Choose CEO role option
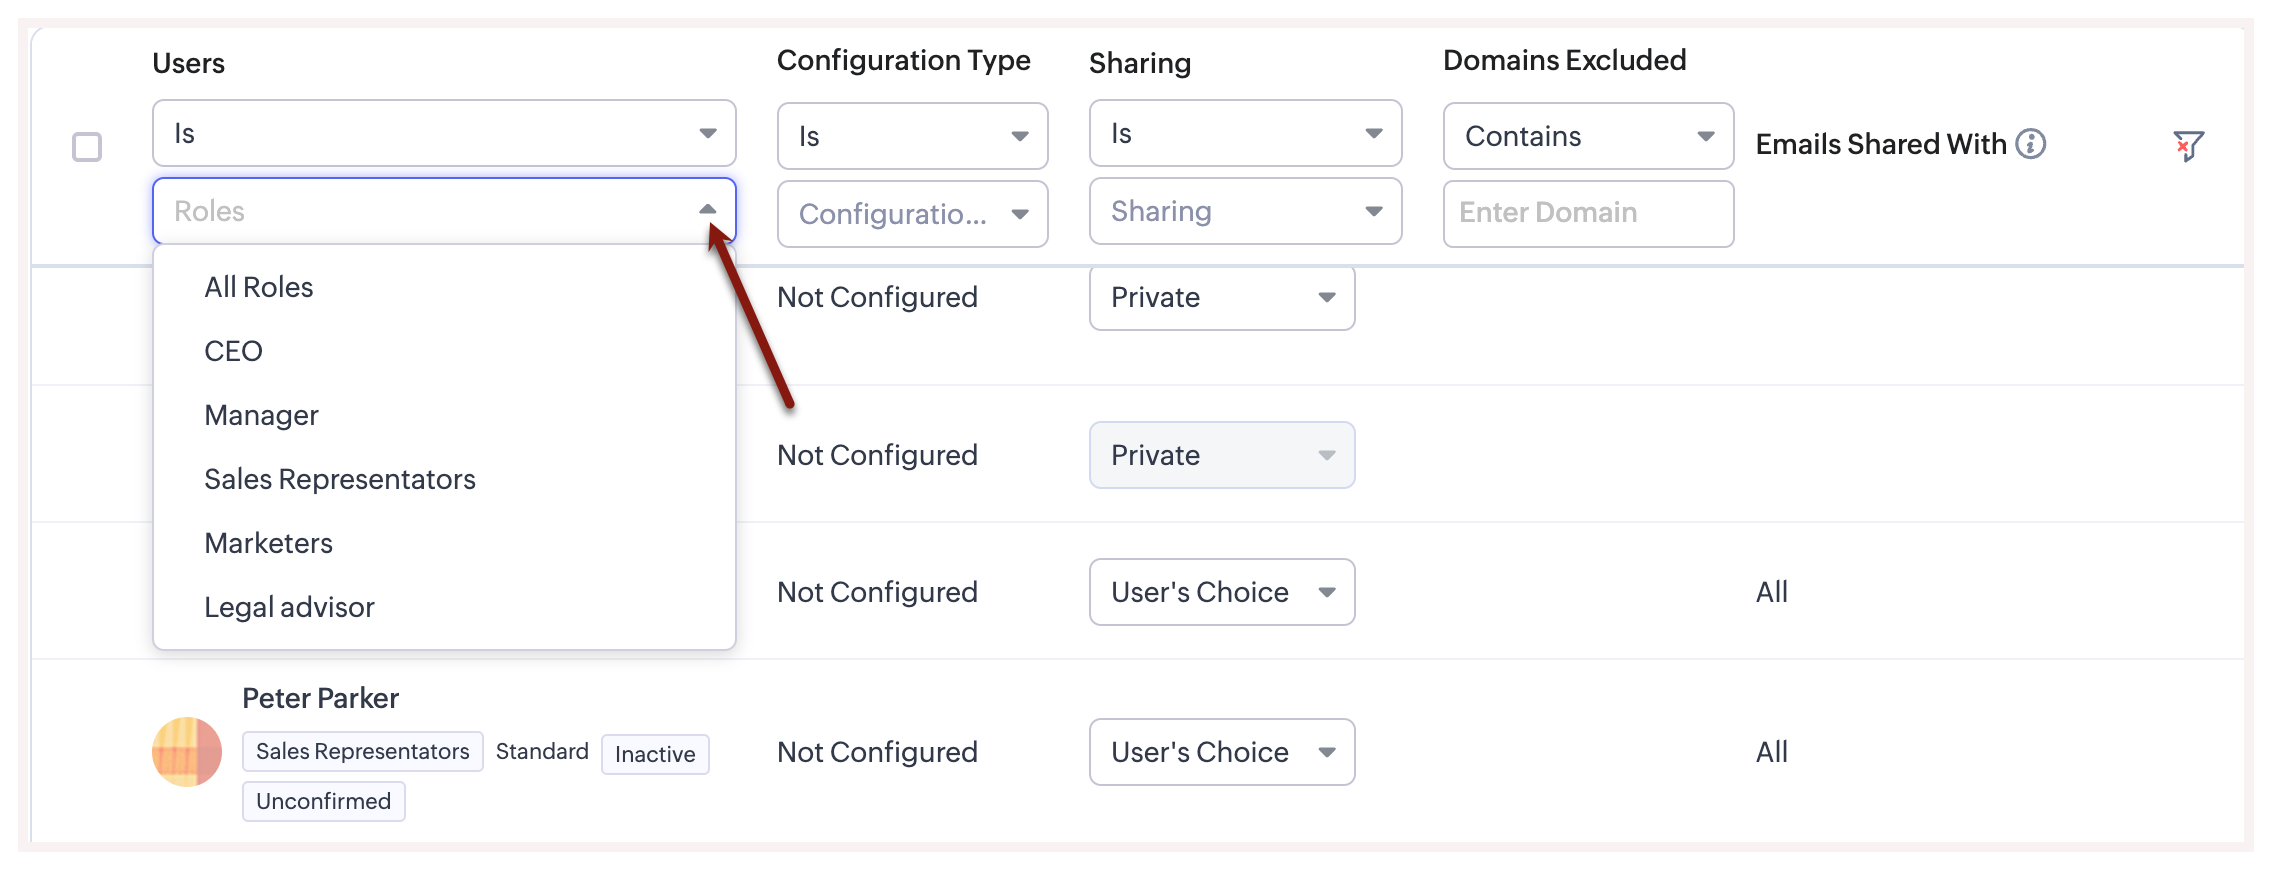 click(x=234, y=352)
